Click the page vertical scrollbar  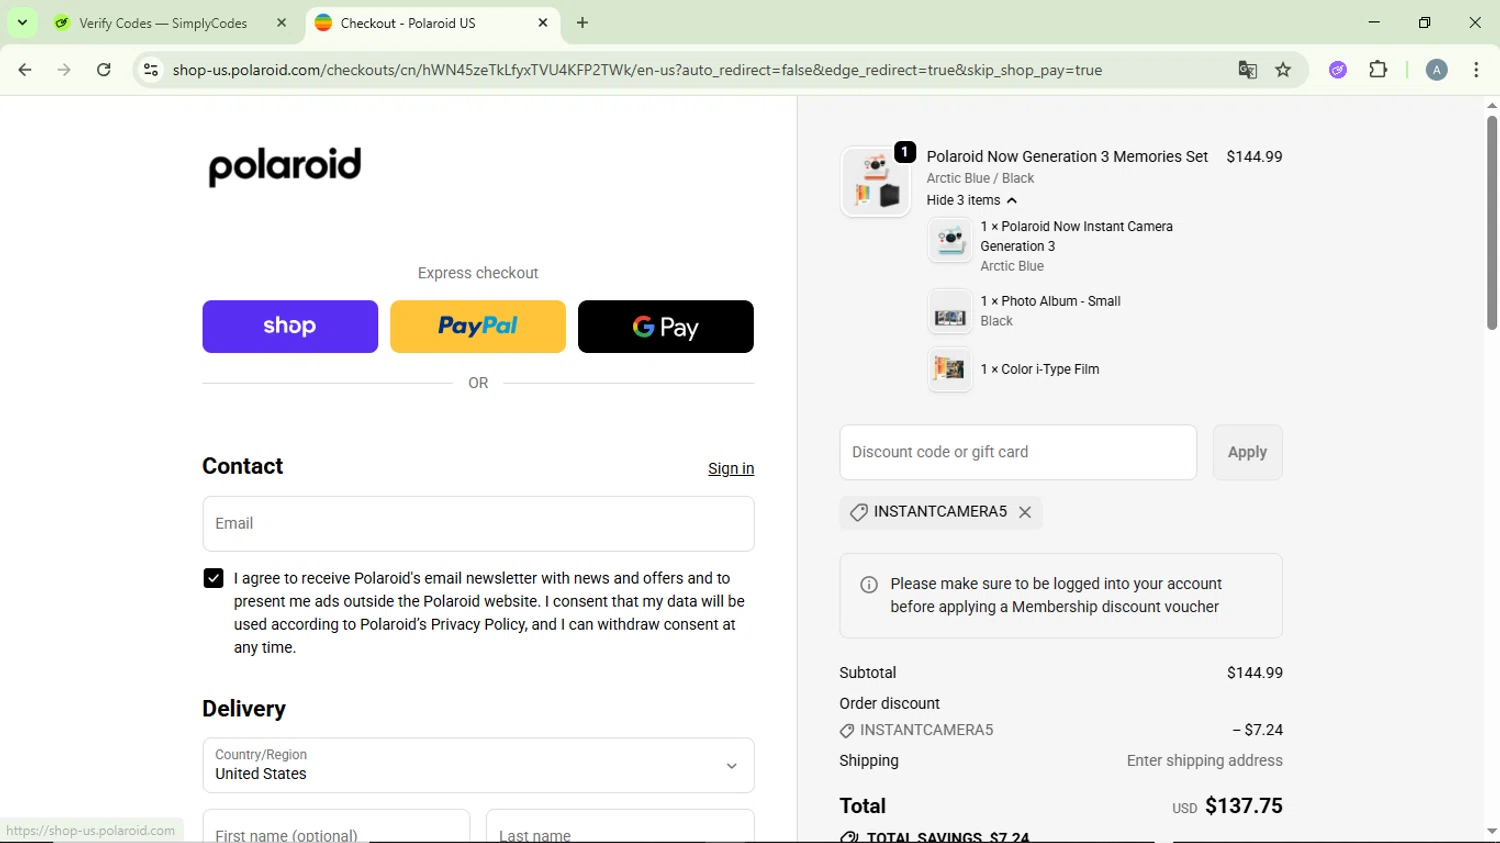pos(1491,223)
